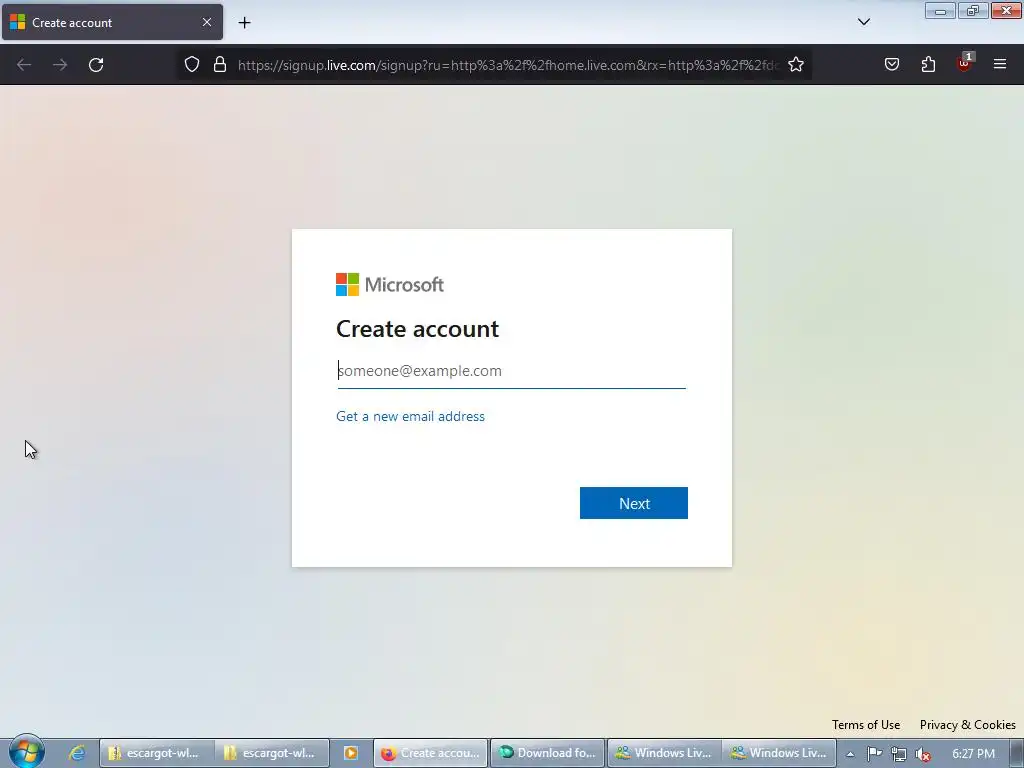Open the extensions puzzle icon
The height and width of the screenshot is (768, 1024).
(x=928, y=64)
